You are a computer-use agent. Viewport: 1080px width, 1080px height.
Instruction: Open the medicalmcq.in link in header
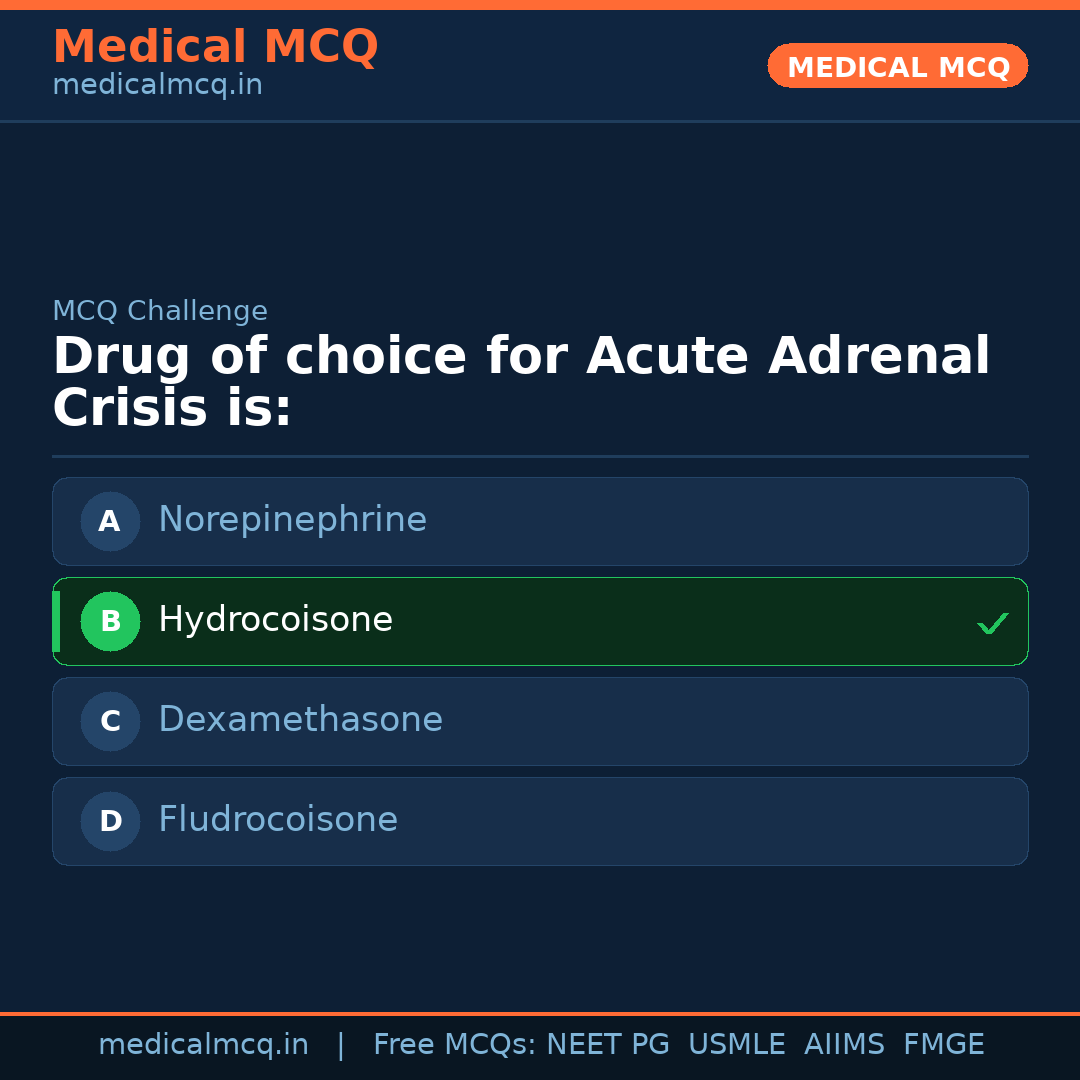click(x=157, y=86)
